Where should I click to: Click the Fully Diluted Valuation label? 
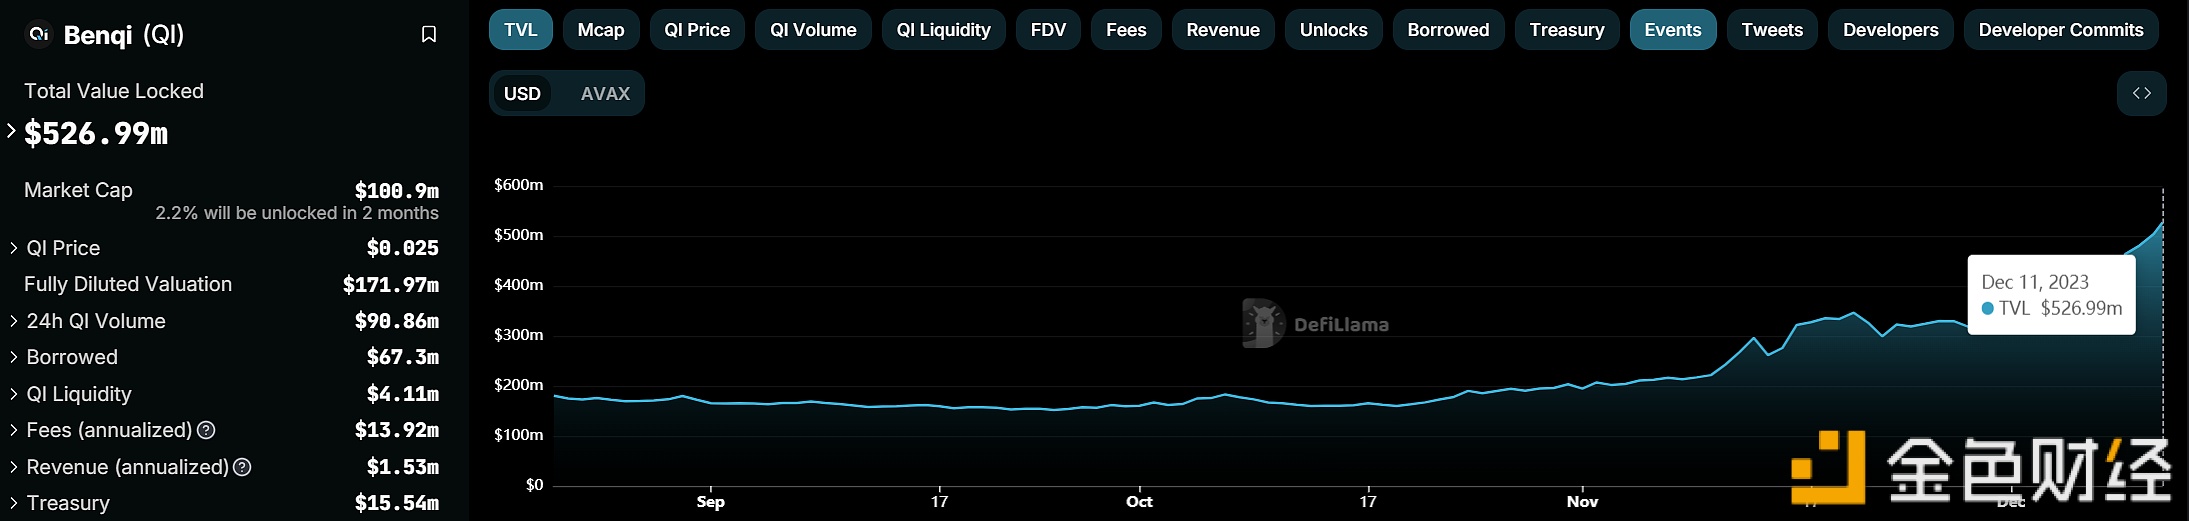coord(128,284)
